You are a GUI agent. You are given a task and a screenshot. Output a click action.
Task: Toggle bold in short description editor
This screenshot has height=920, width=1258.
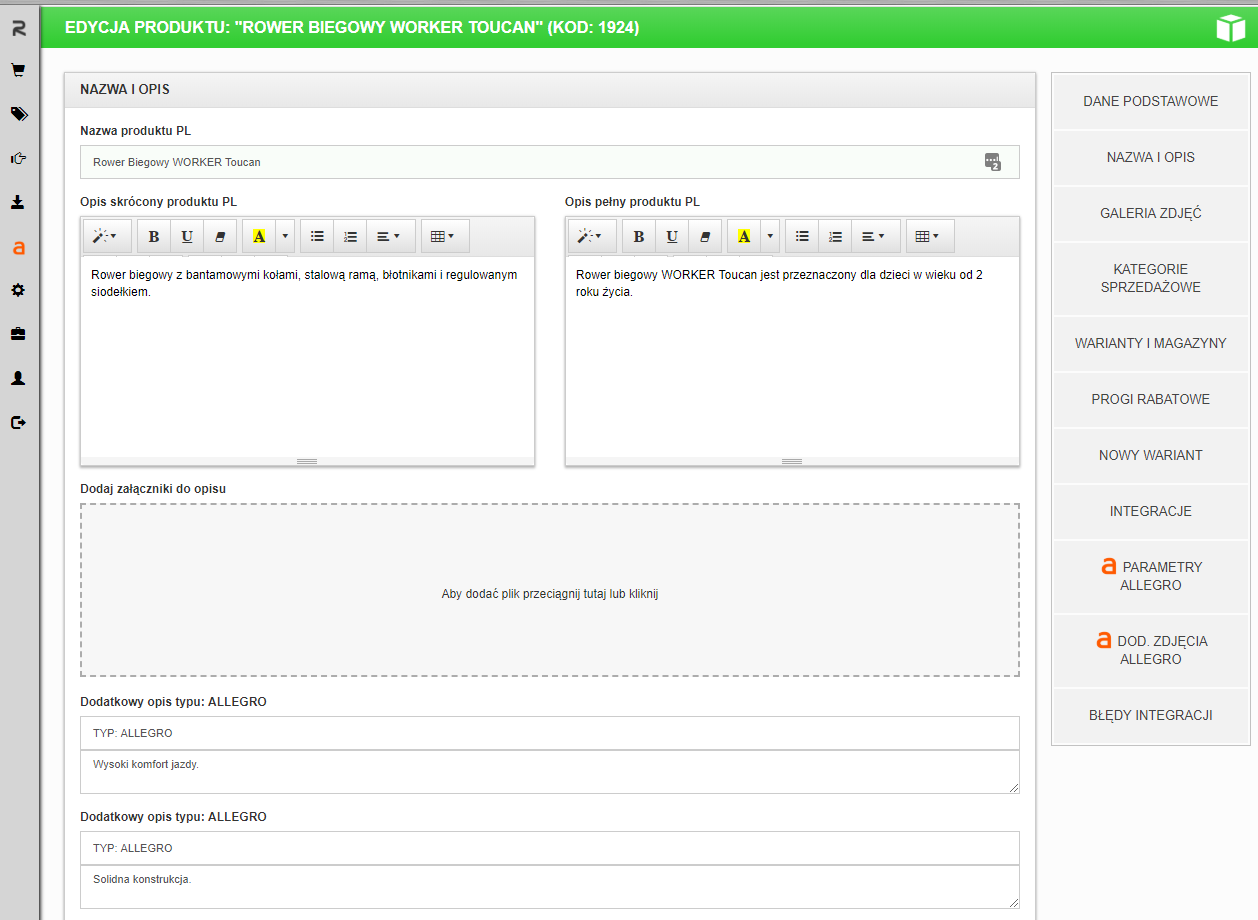coord(154,237)
